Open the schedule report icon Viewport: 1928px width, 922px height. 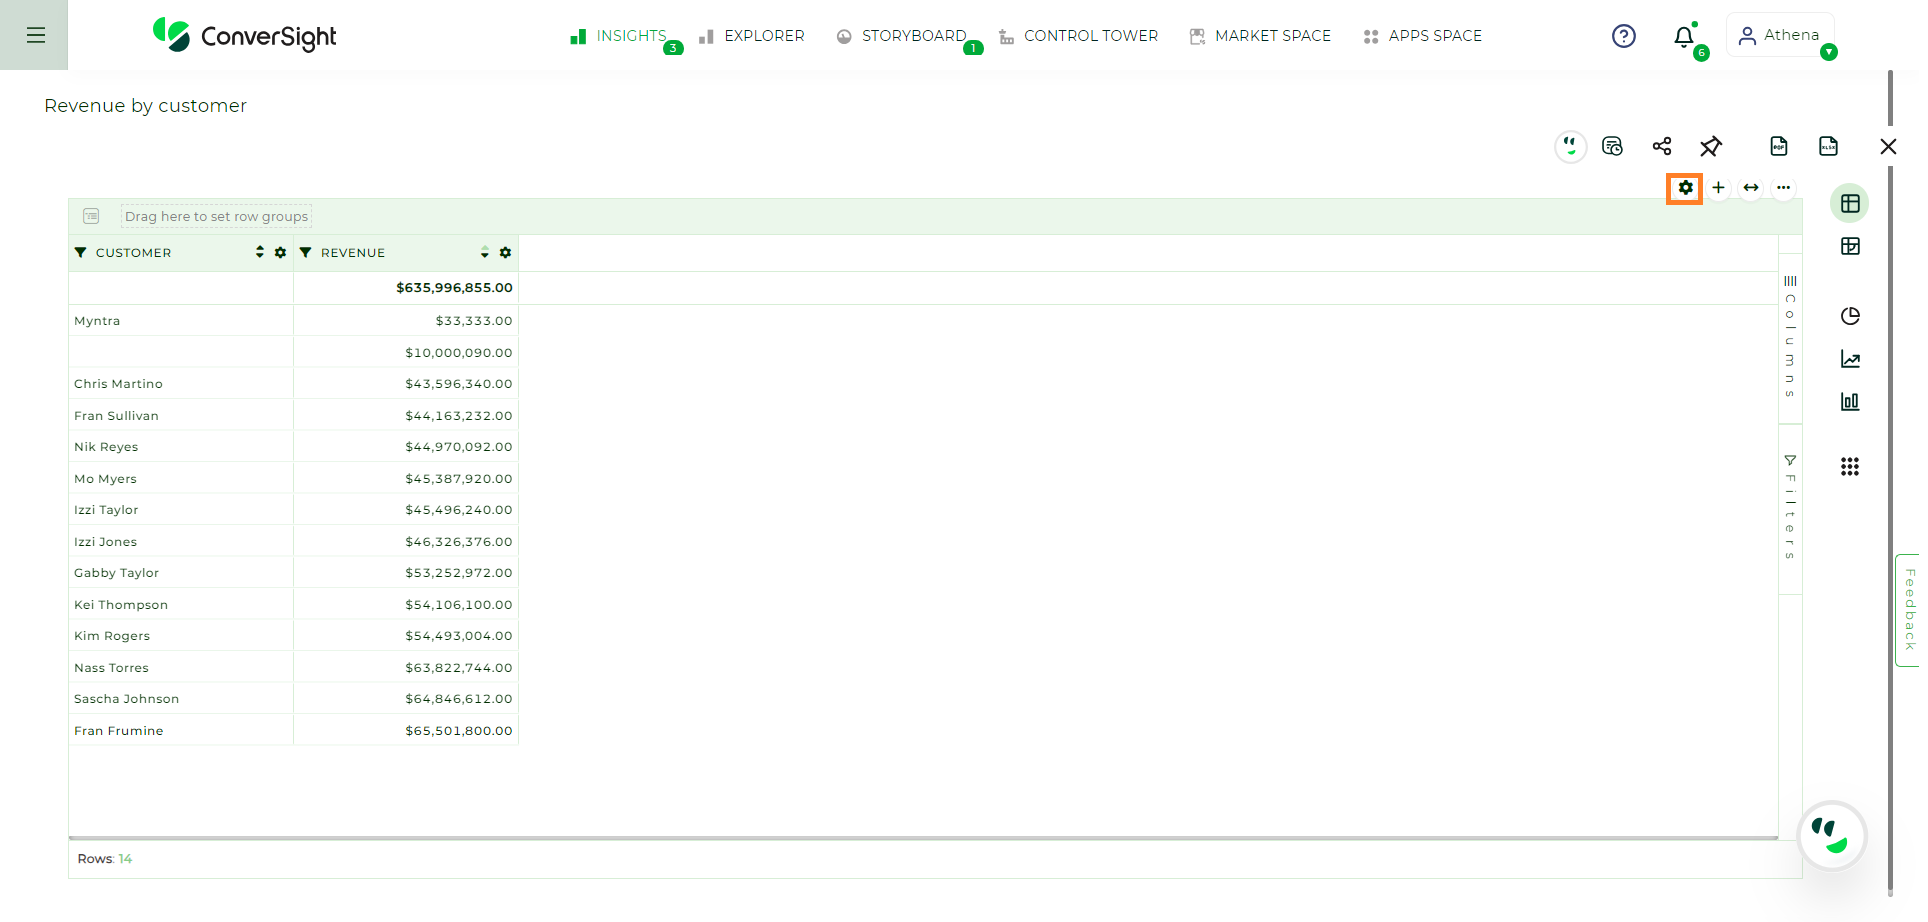coord(1612,146)
